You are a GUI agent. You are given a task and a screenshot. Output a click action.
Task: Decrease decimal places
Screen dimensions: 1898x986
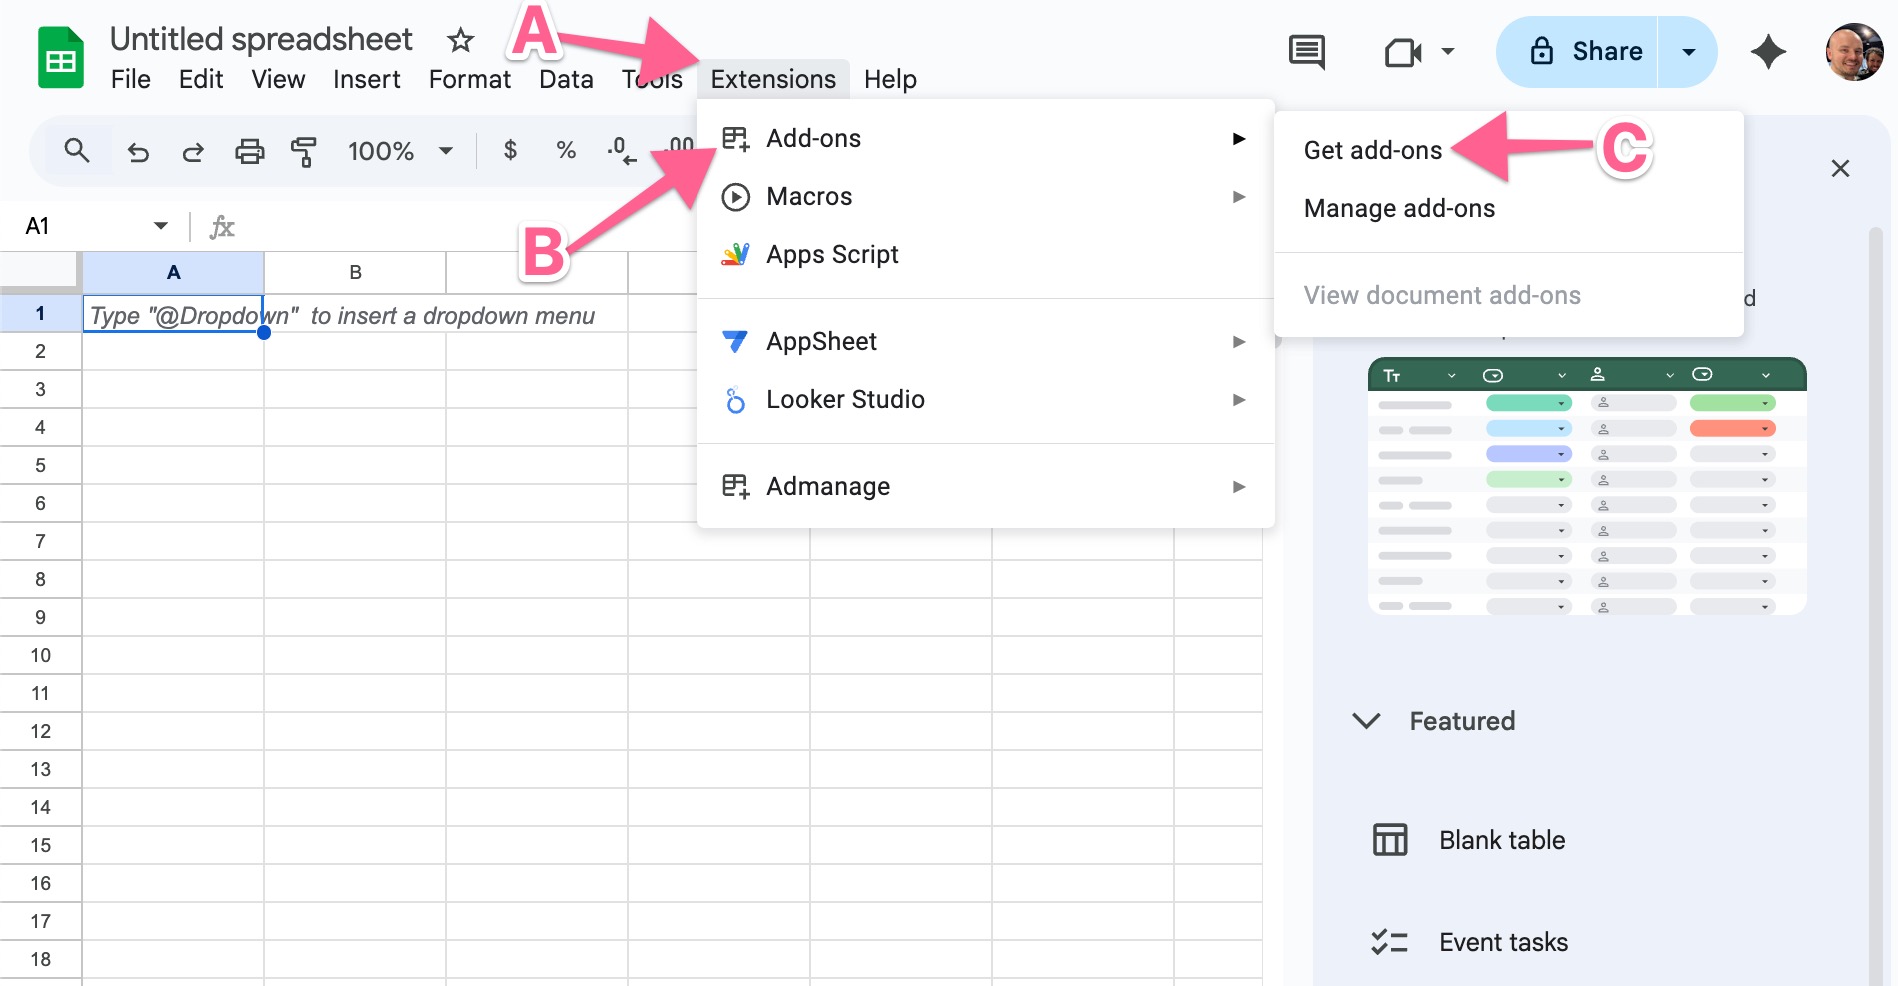[621, 151]
